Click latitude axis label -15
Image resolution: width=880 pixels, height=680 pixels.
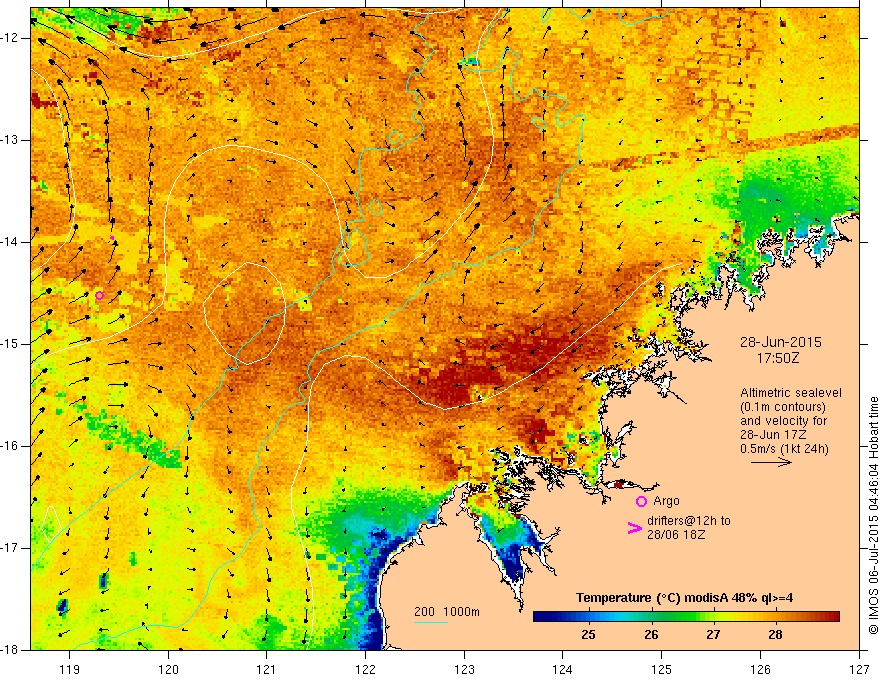pyautogui.click(x=11, y=344)
